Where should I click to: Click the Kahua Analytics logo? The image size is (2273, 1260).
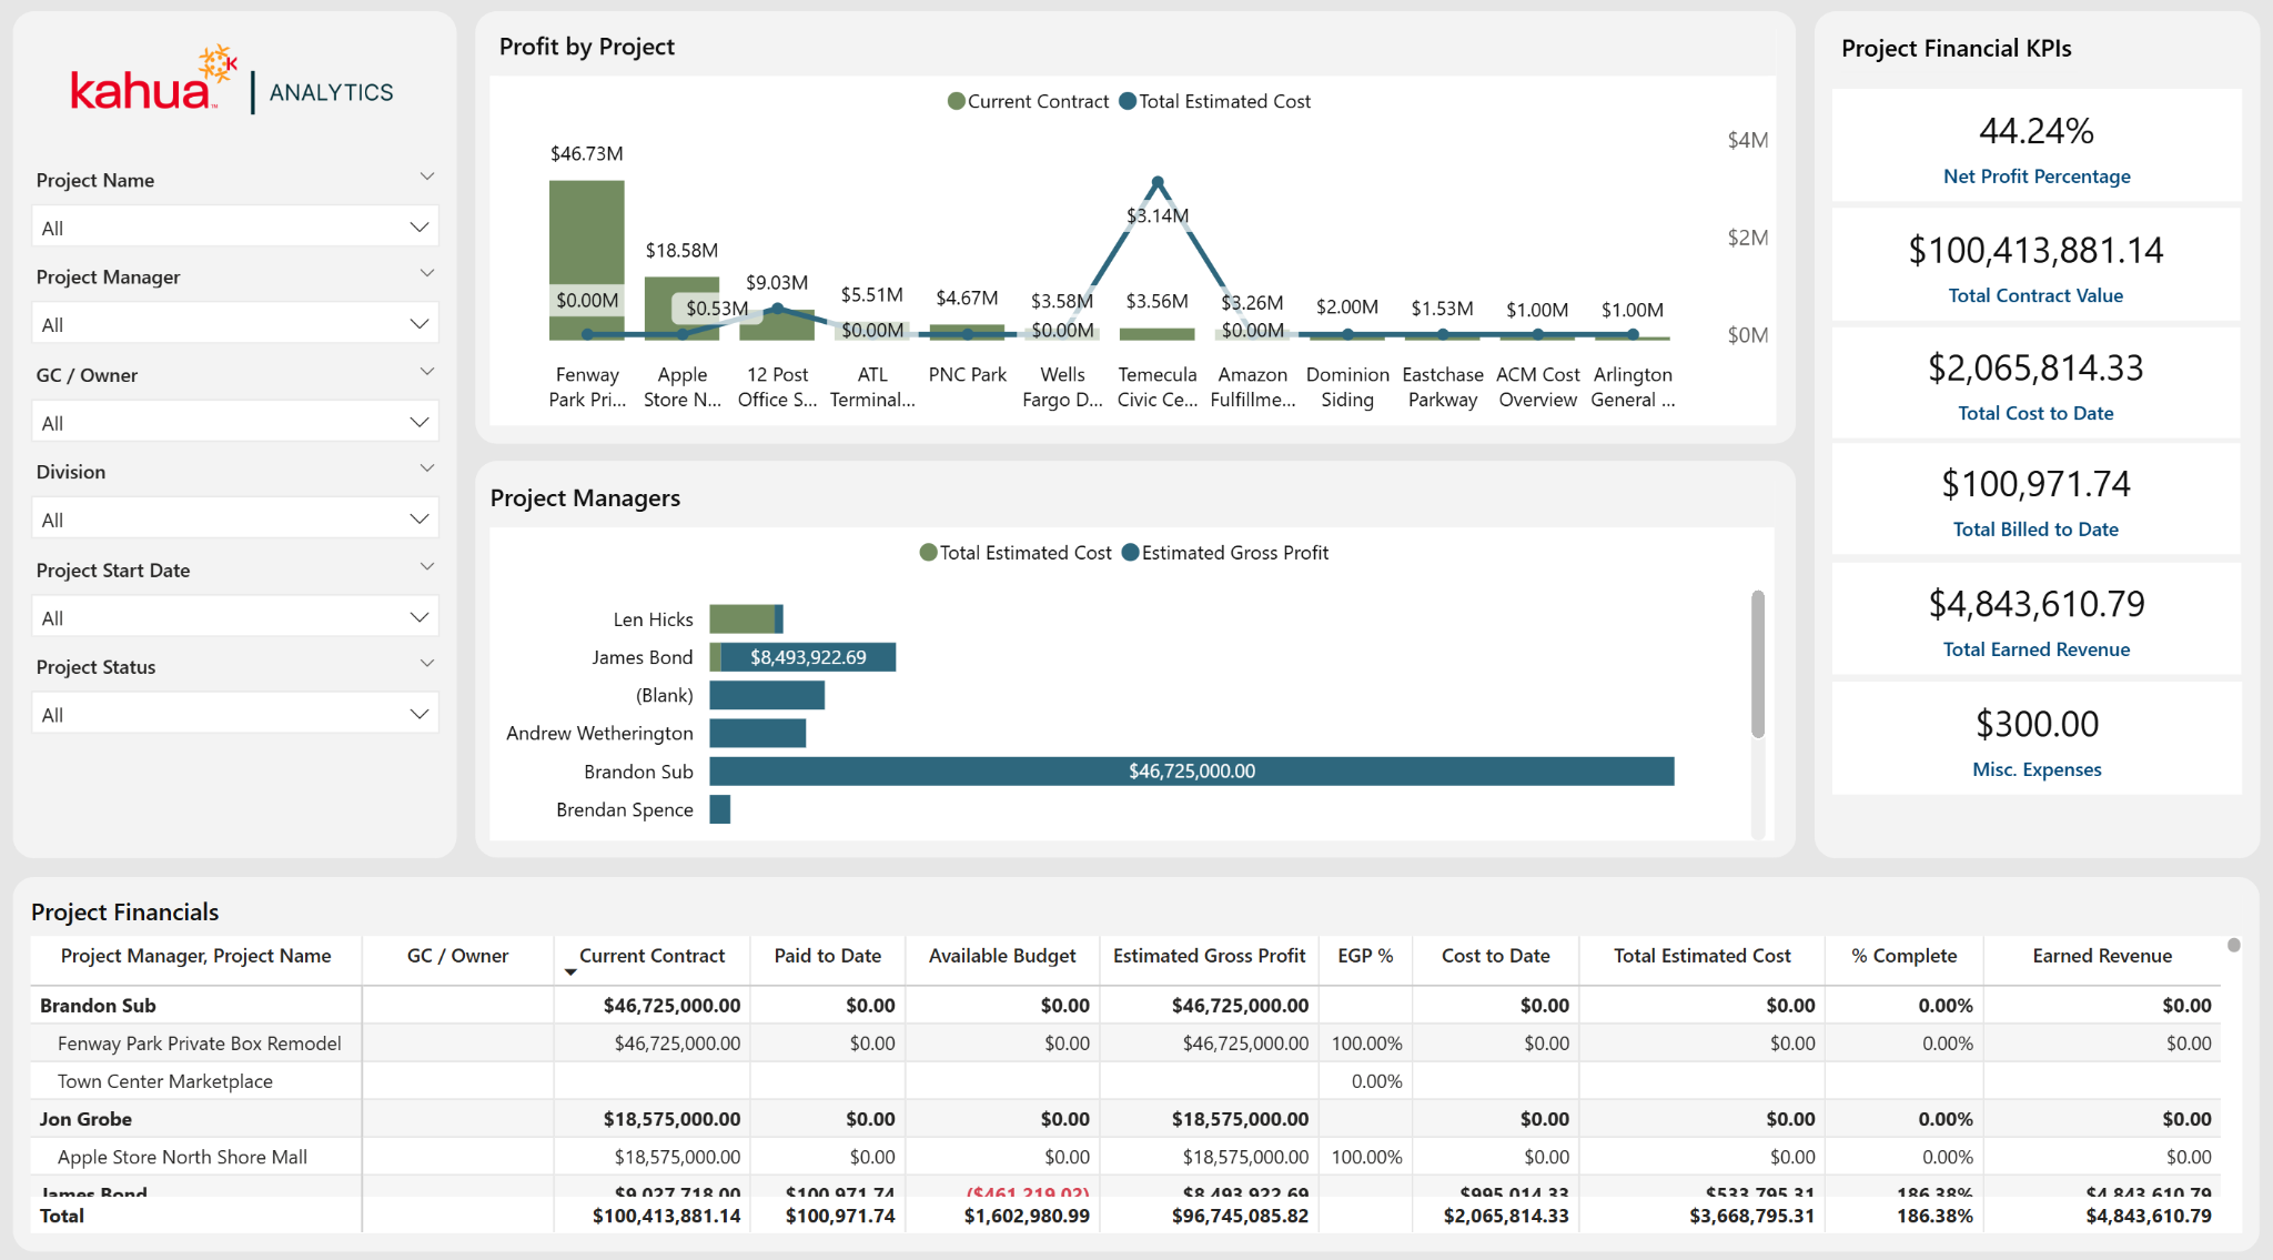(232, 80)
